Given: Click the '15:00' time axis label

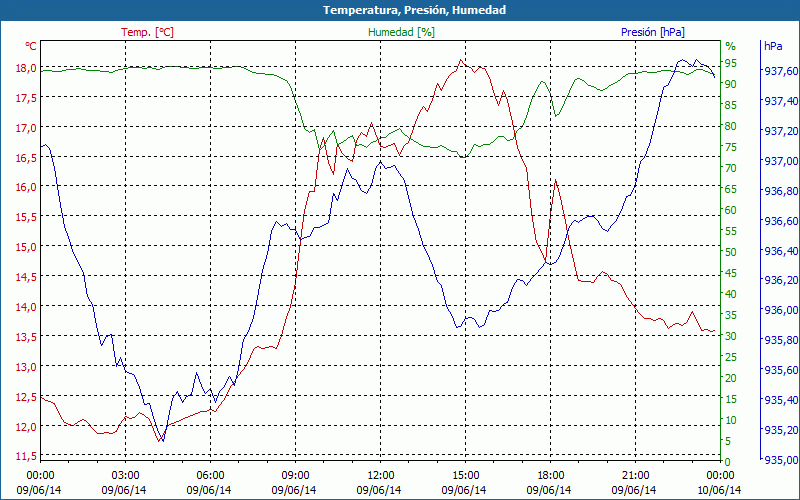Looking at the screenshot, I should tap(465, 474).
